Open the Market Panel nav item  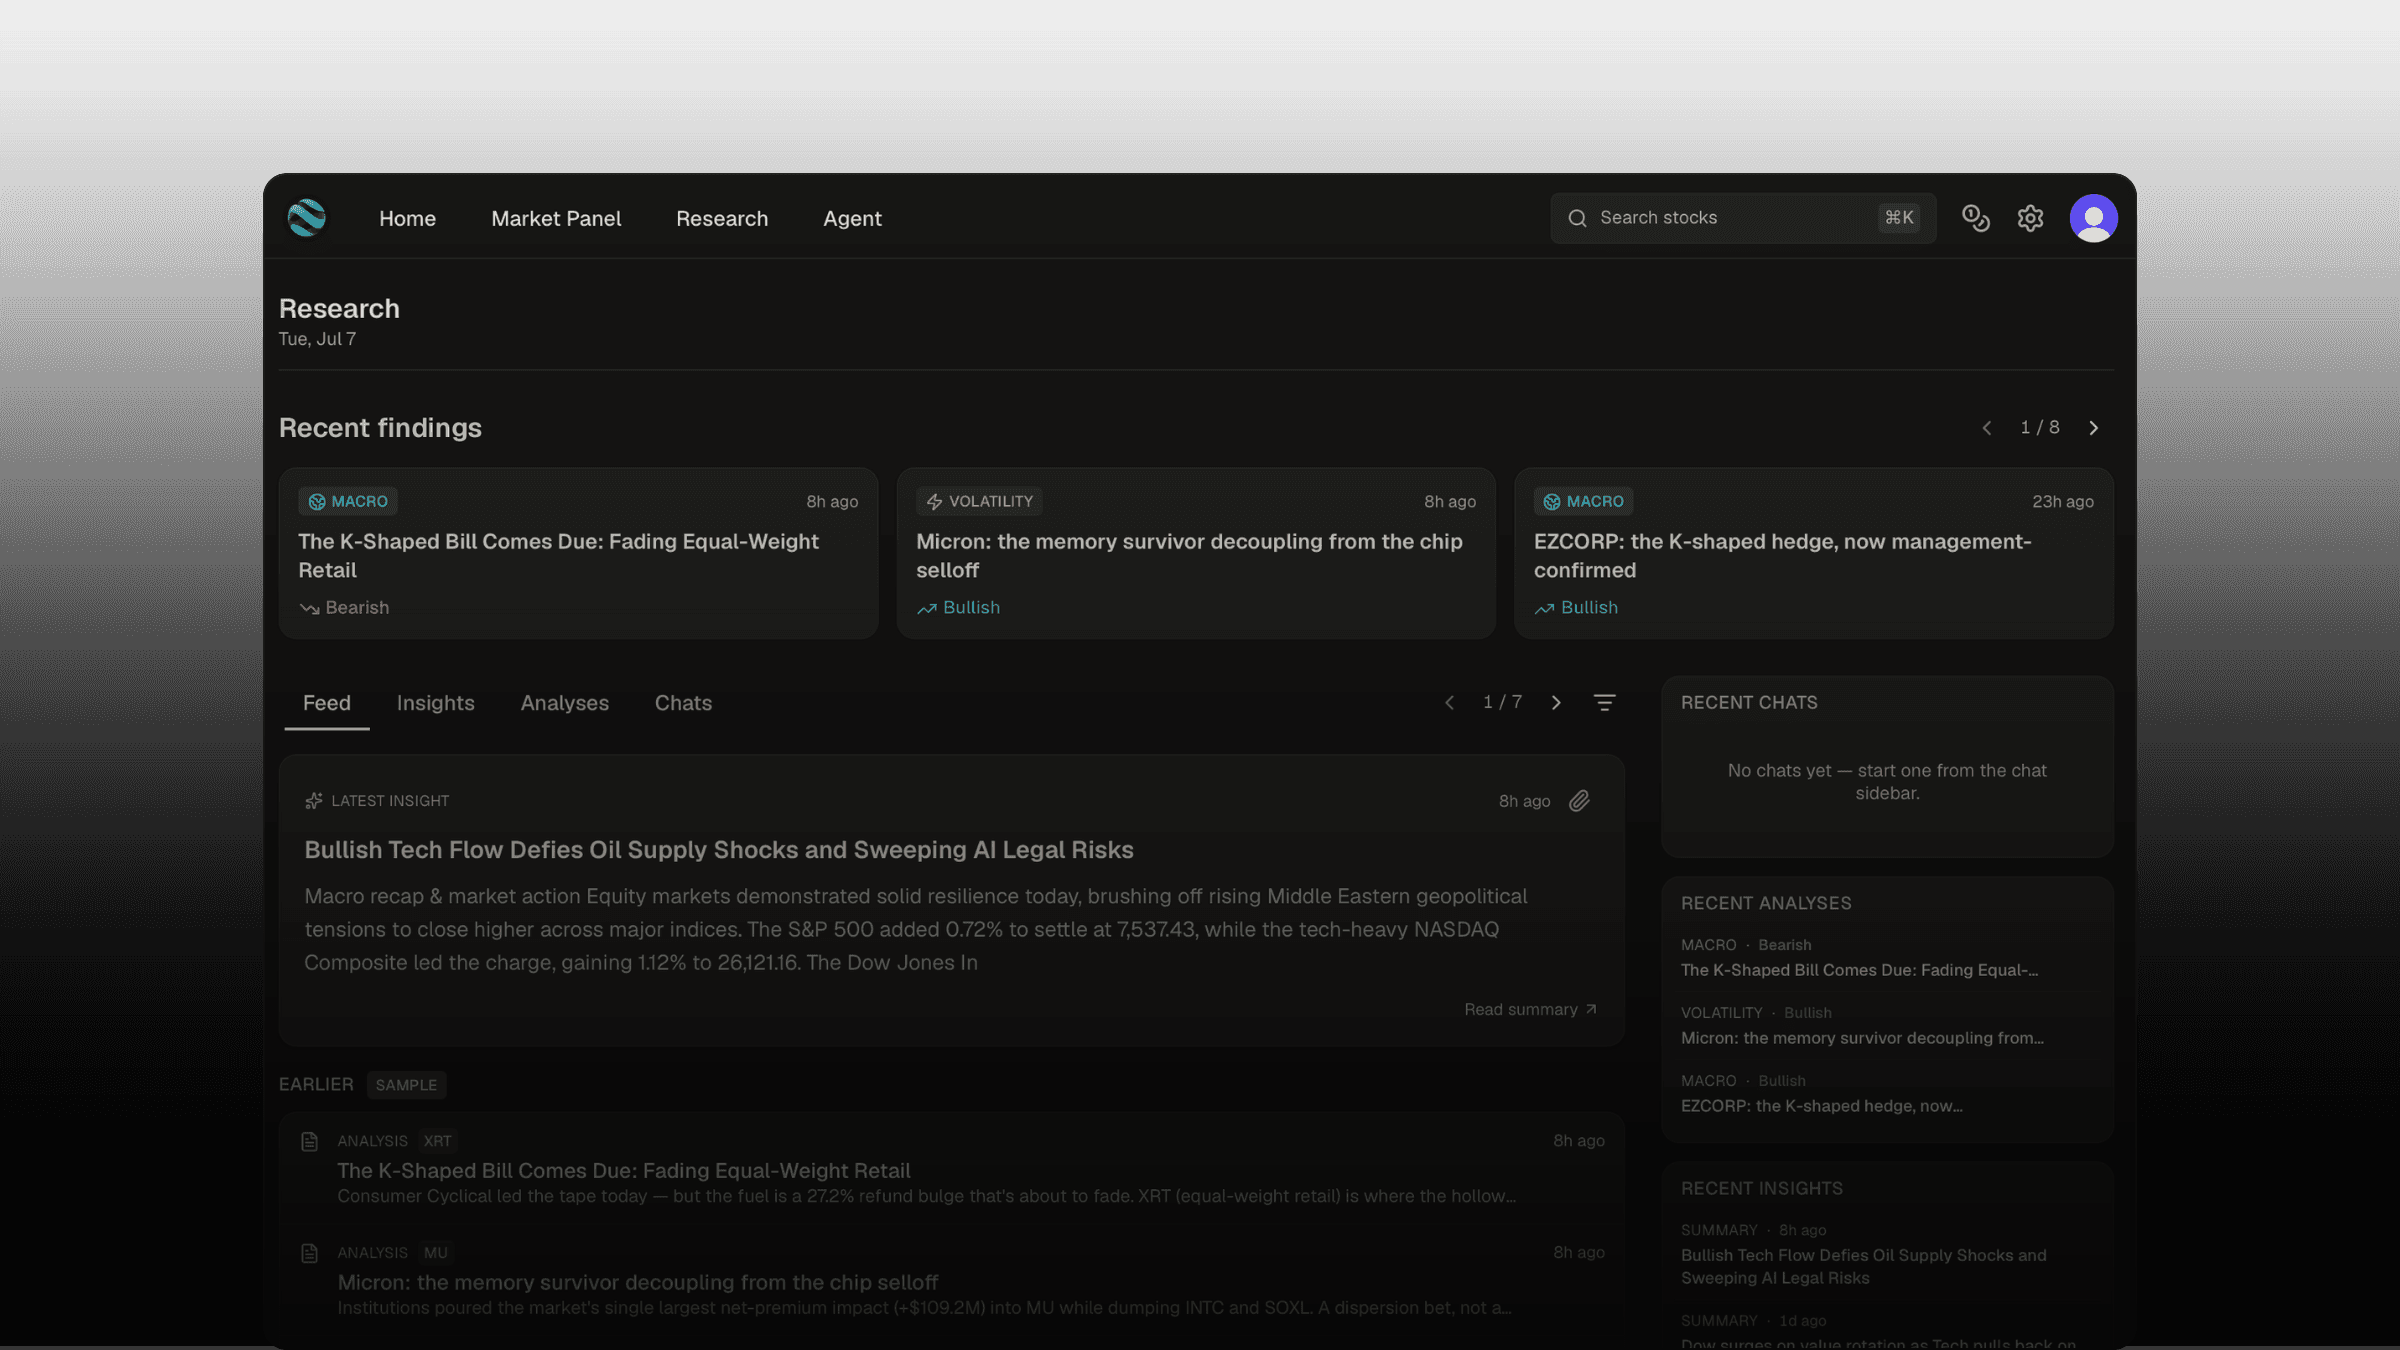click(x=556, y=218)
